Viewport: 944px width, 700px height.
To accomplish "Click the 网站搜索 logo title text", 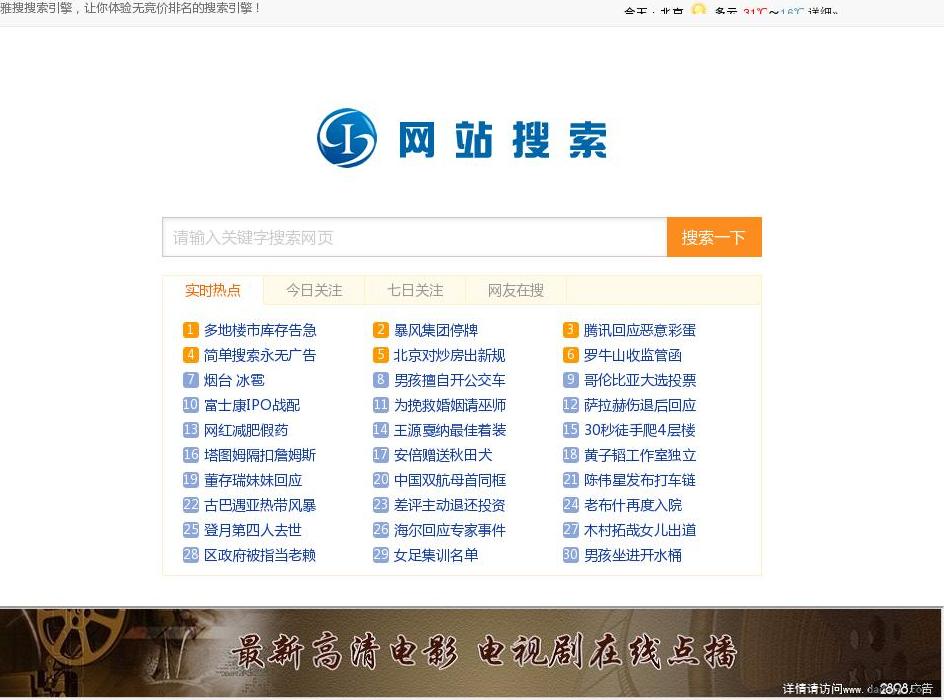I will click(503, 139).
